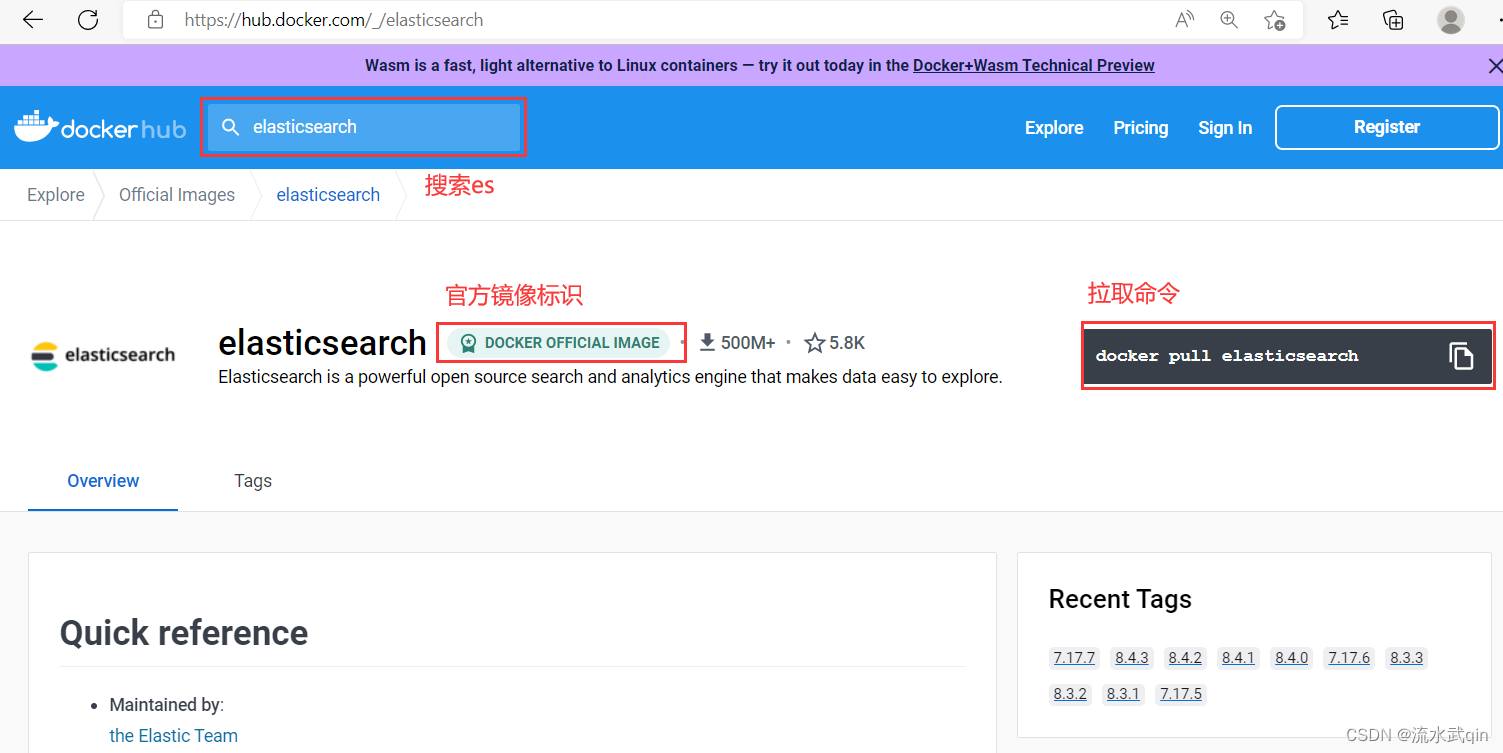Open the browser Collections icon
Image resolution: width=1503 pixels, height=753 pixels.
pos(1393,20)
